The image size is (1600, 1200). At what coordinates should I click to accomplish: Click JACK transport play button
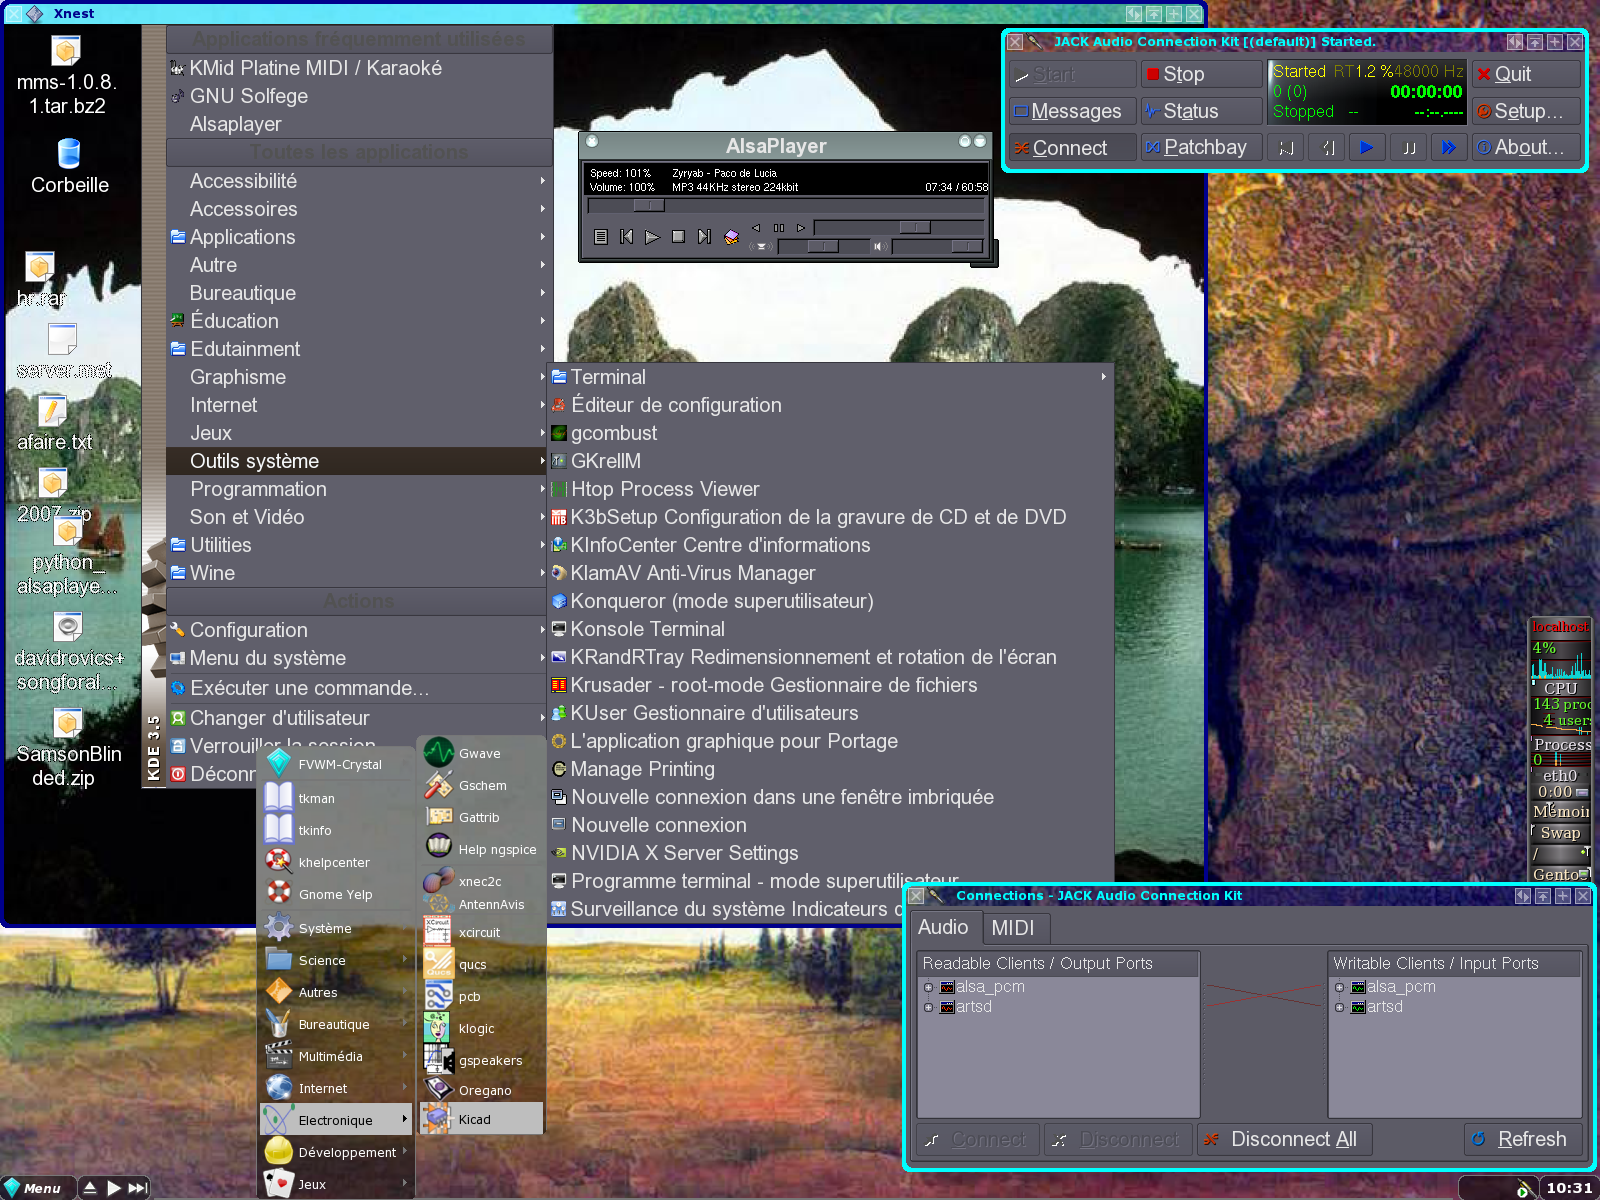click(1367, 148)
